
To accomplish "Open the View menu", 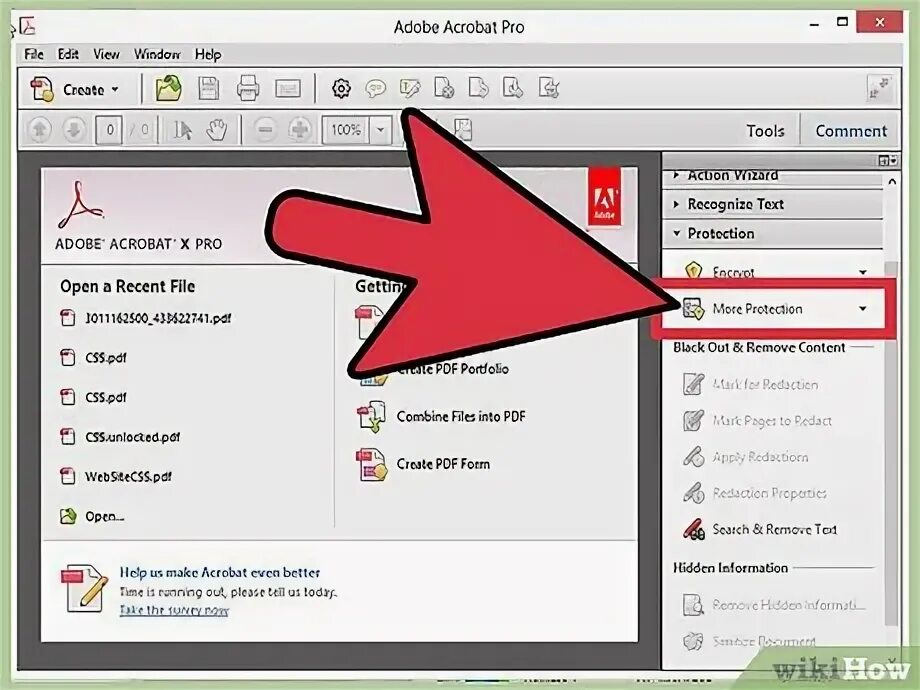I will click(106, 55).
